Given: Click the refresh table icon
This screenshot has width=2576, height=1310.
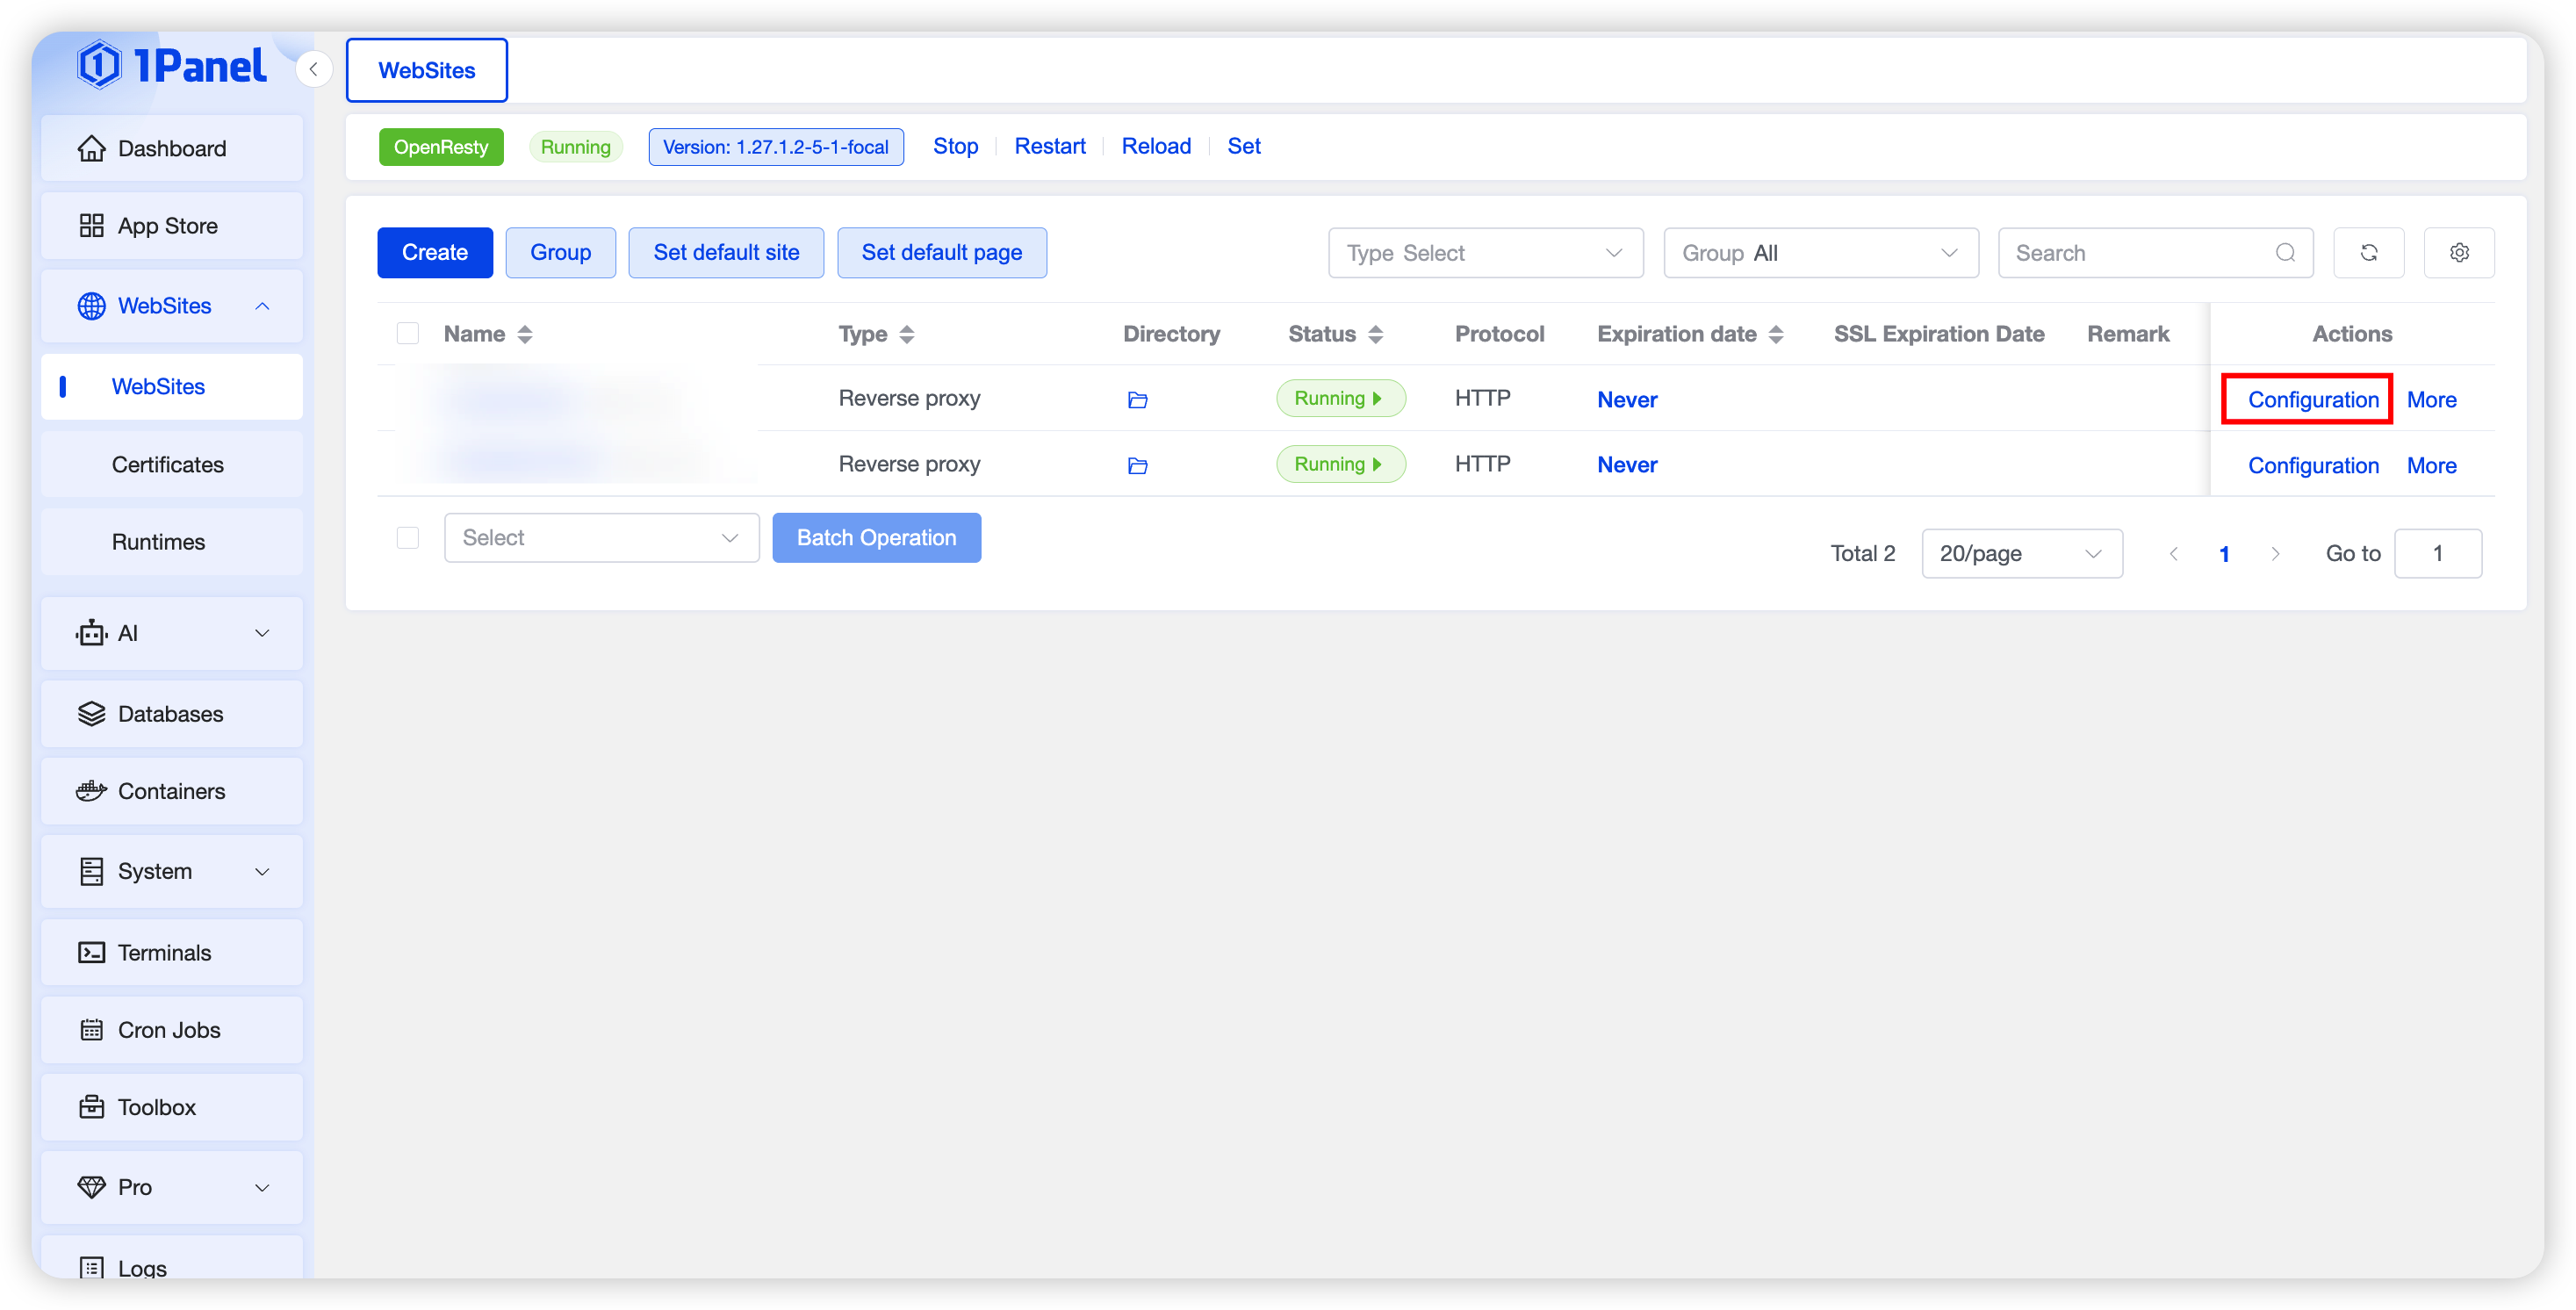Looking at the screenshot, I should click(2368, 253).
